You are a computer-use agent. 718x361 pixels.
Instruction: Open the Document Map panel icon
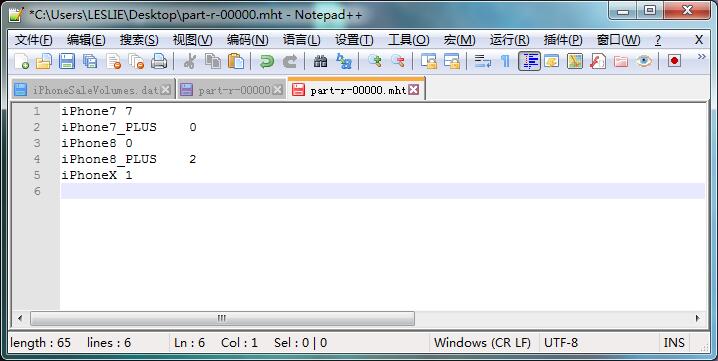click(x=575, y=61)
